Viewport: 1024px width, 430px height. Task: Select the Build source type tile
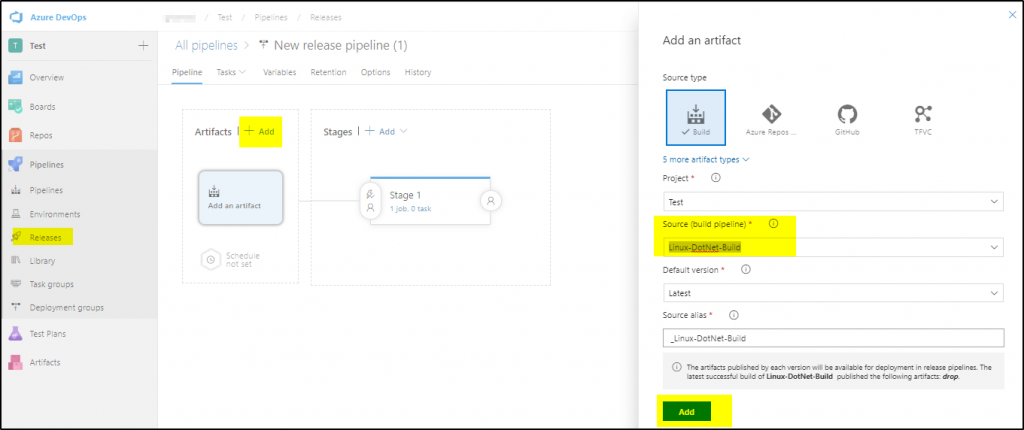(696, 117)
